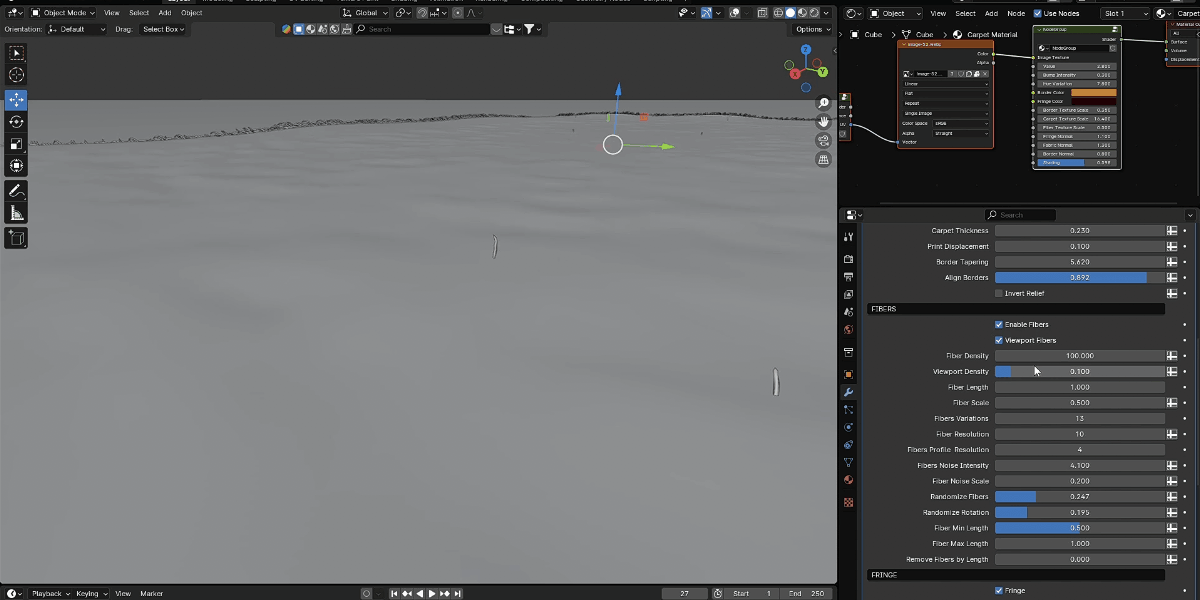Choose the Add Cube tool
Viewport: 1200px width, 600px height.
(x=16, y=238)
